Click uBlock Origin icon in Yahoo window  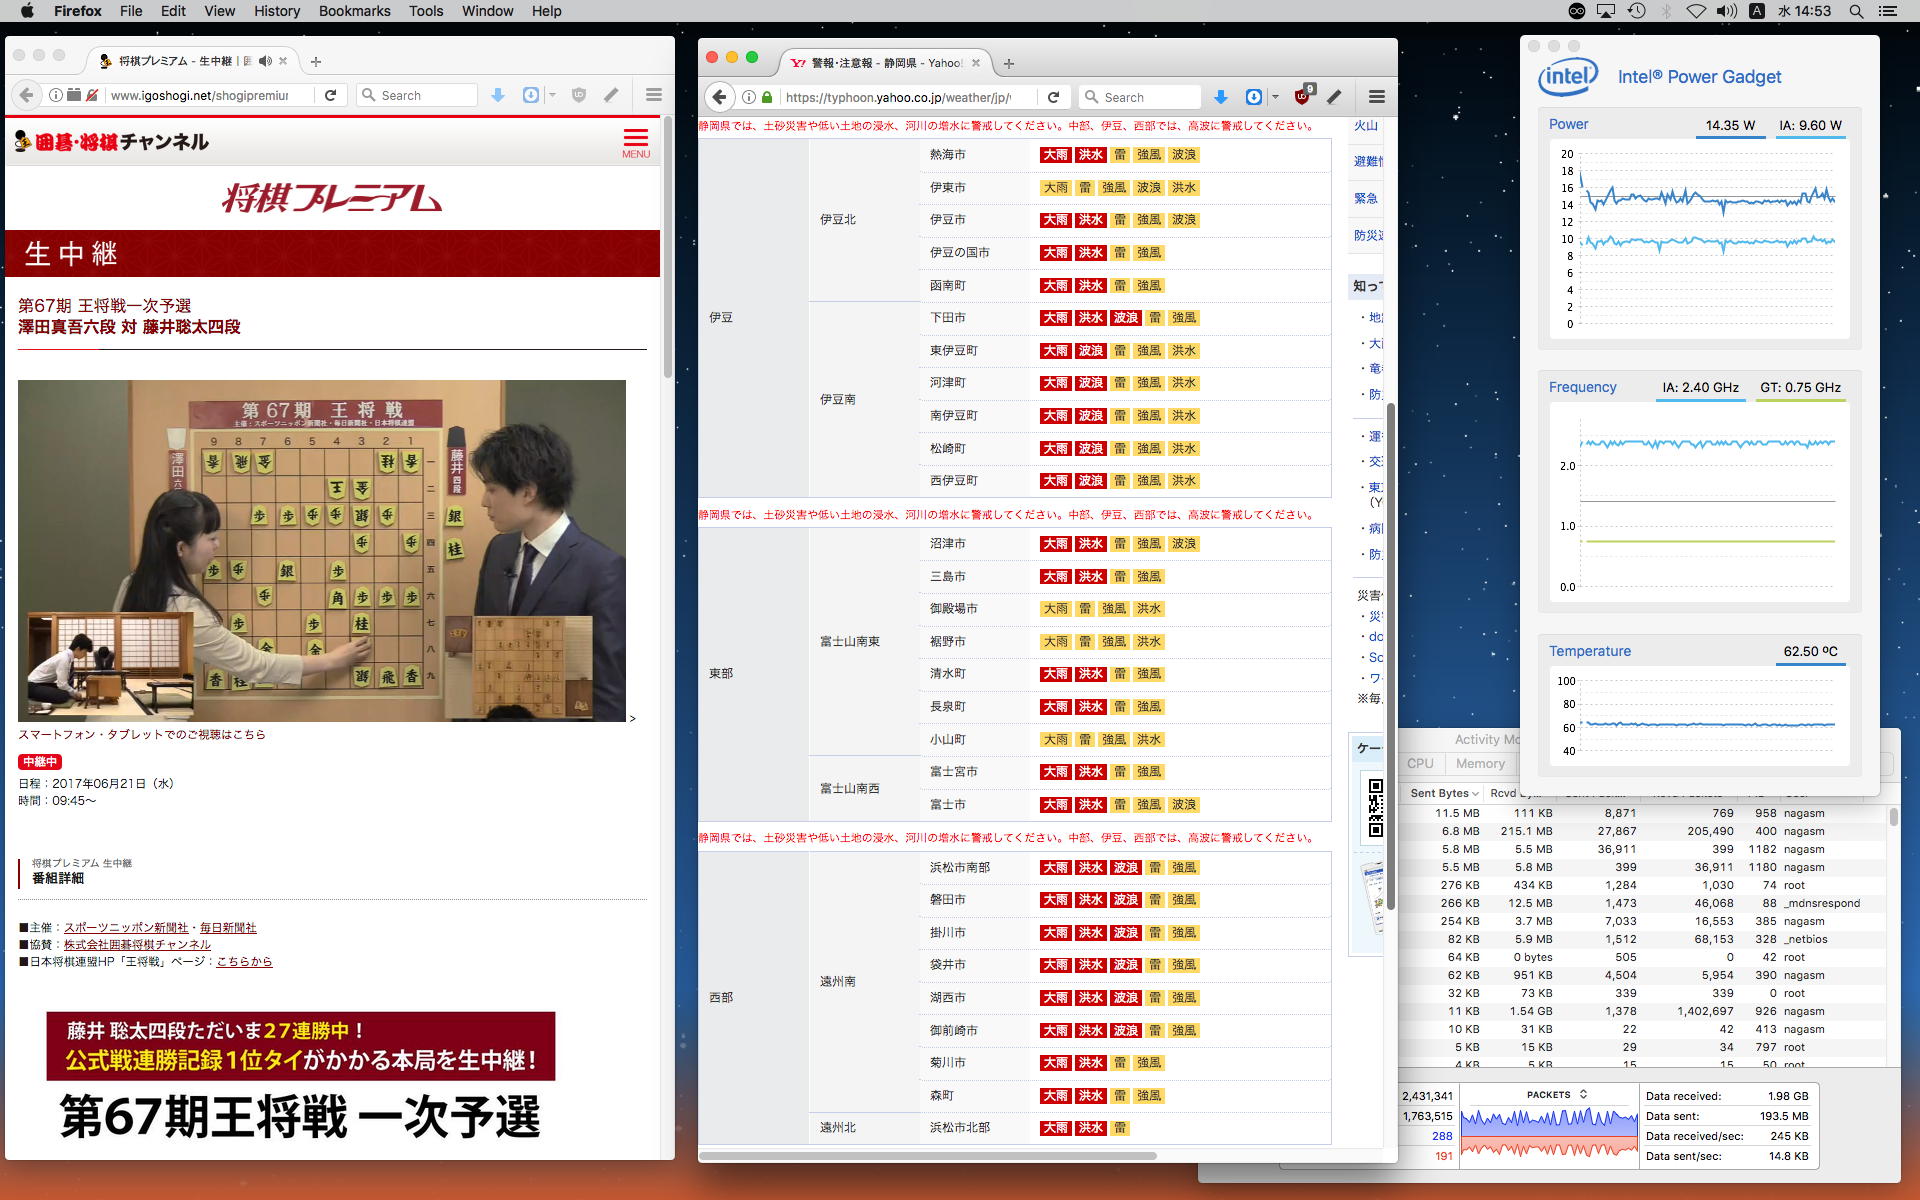(x=1302, y=97)
